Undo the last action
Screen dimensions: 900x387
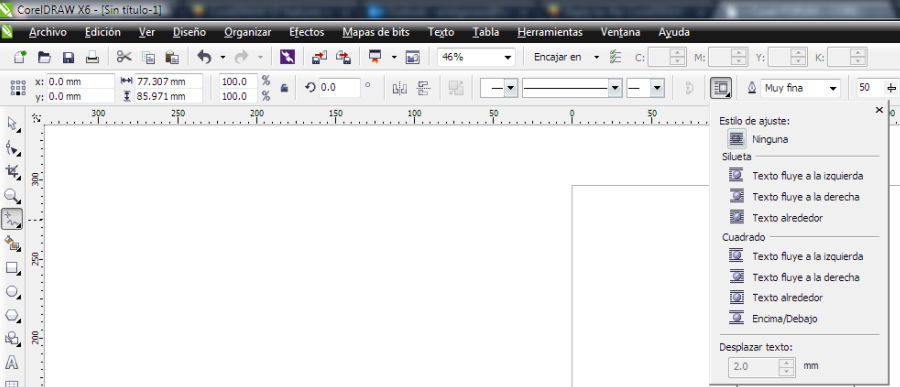point(204,57)
